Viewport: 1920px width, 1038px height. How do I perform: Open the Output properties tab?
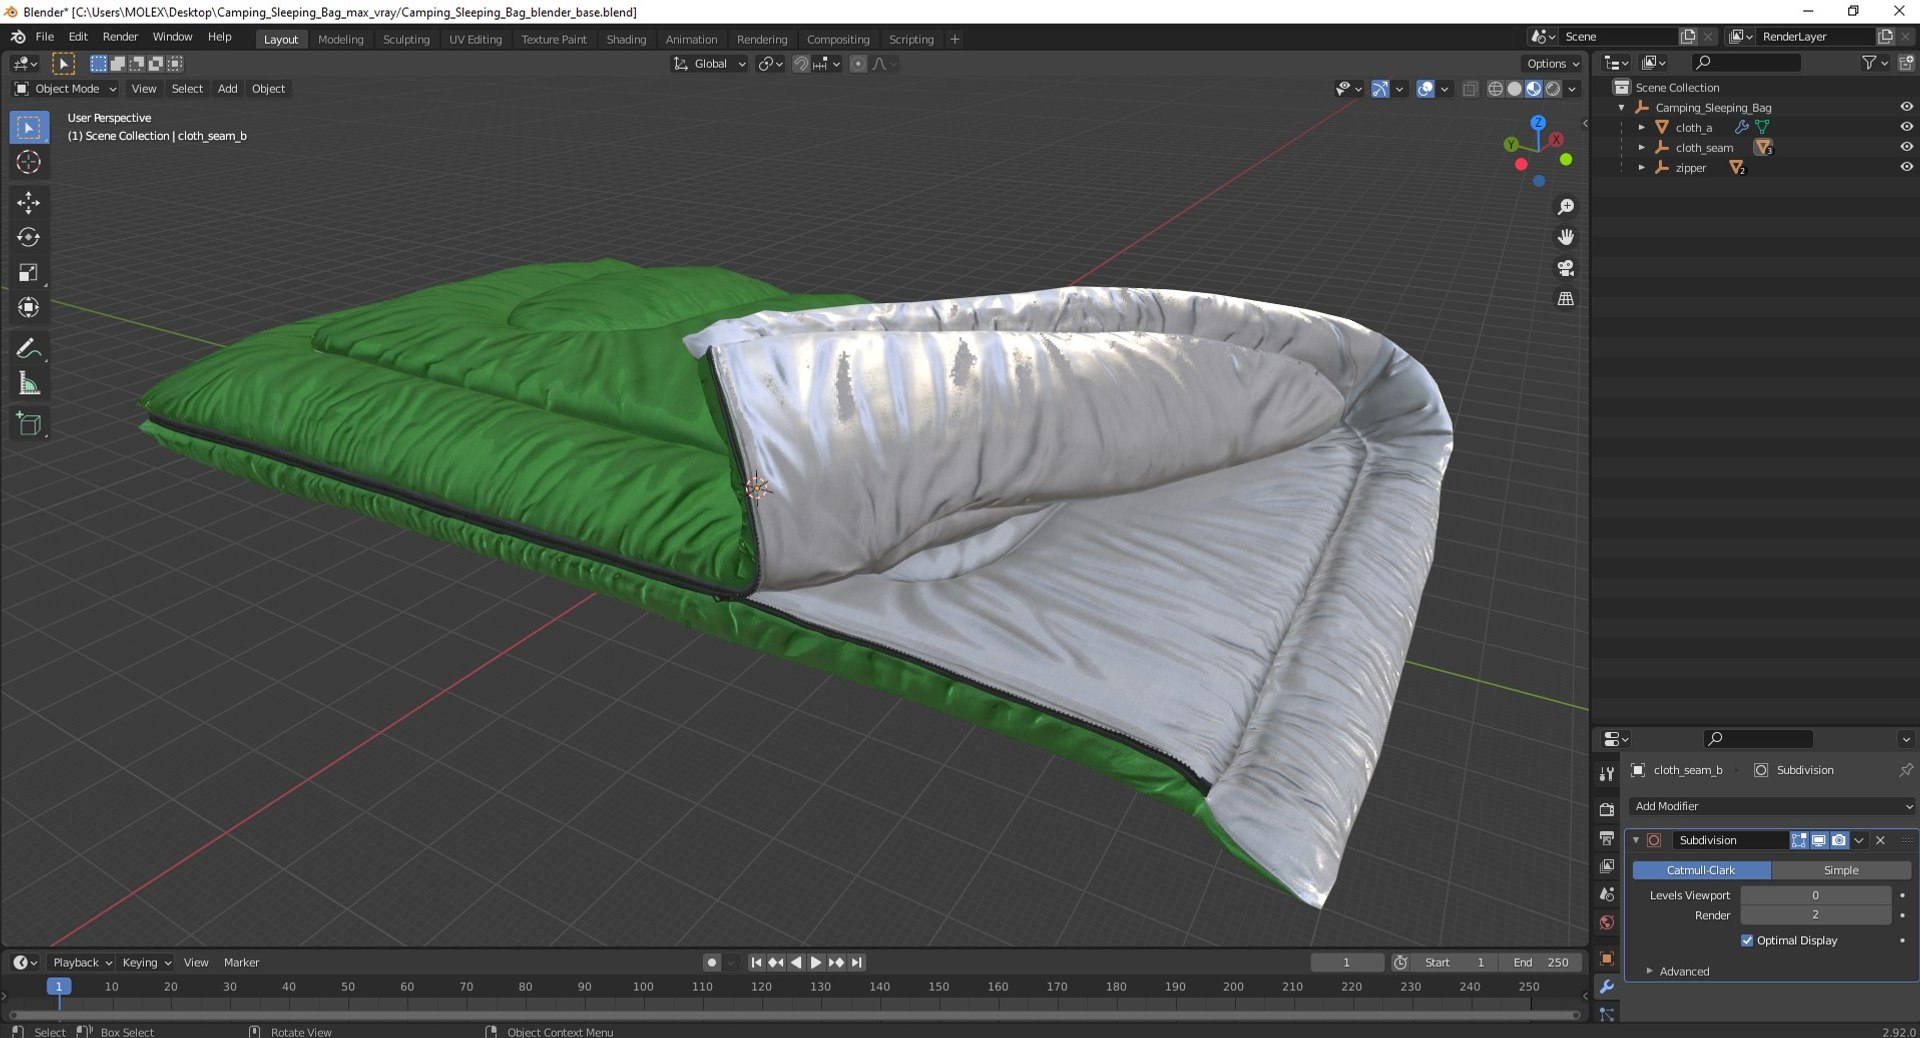(x=1607, y=837)
